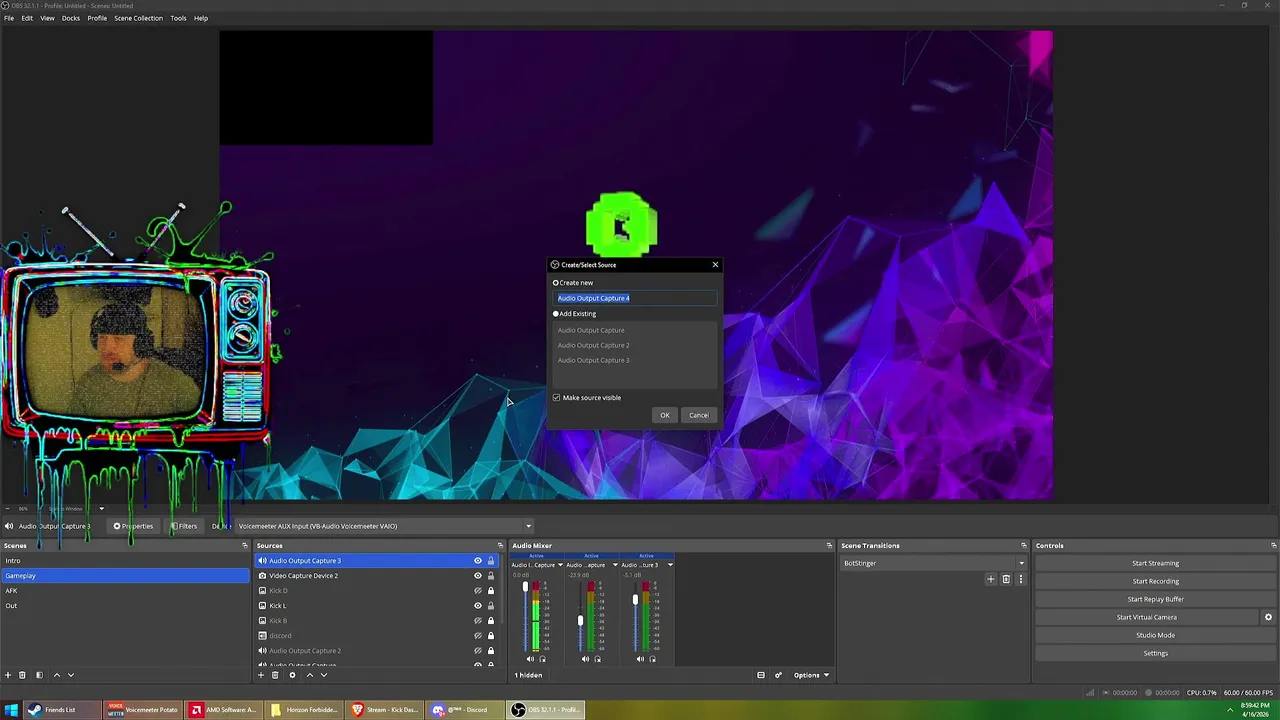Move scene down arrow in Scenes dock

point(70,675)
